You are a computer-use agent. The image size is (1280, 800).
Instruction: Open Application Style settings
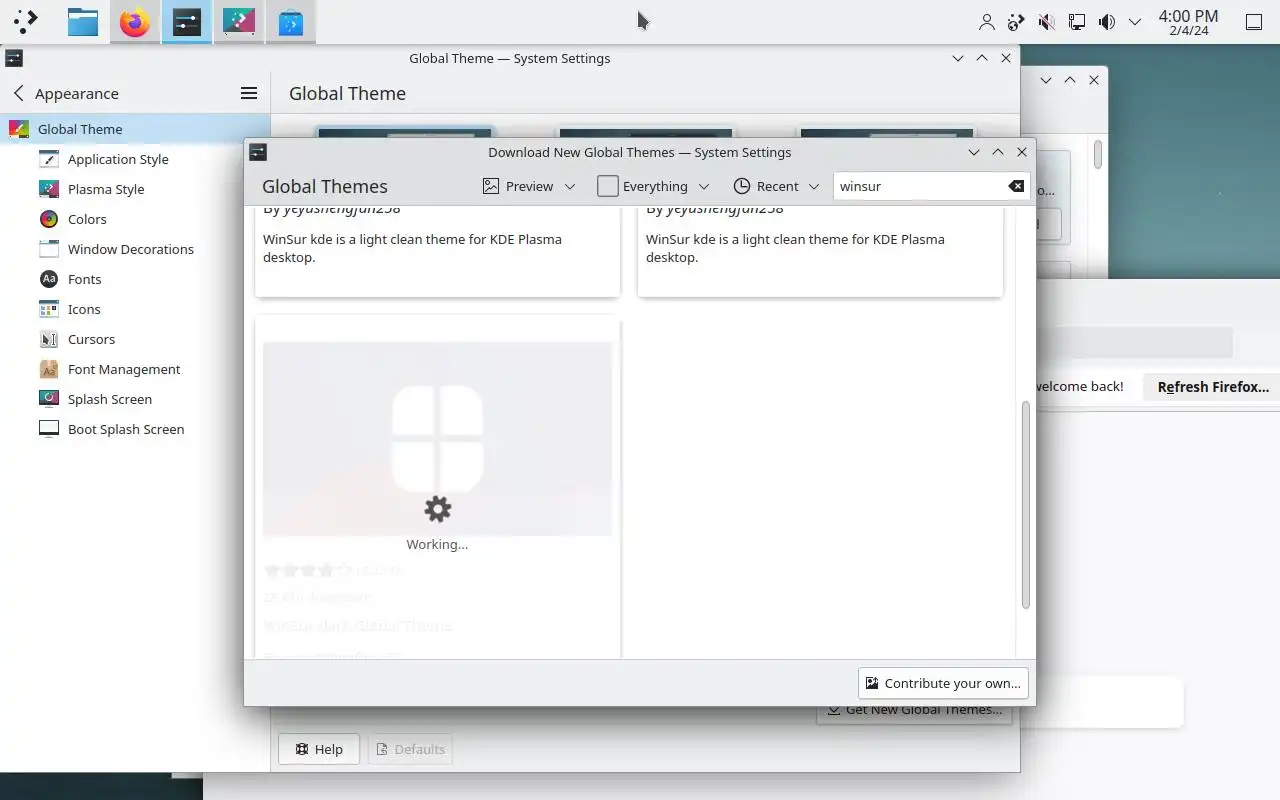coord(135,159)
